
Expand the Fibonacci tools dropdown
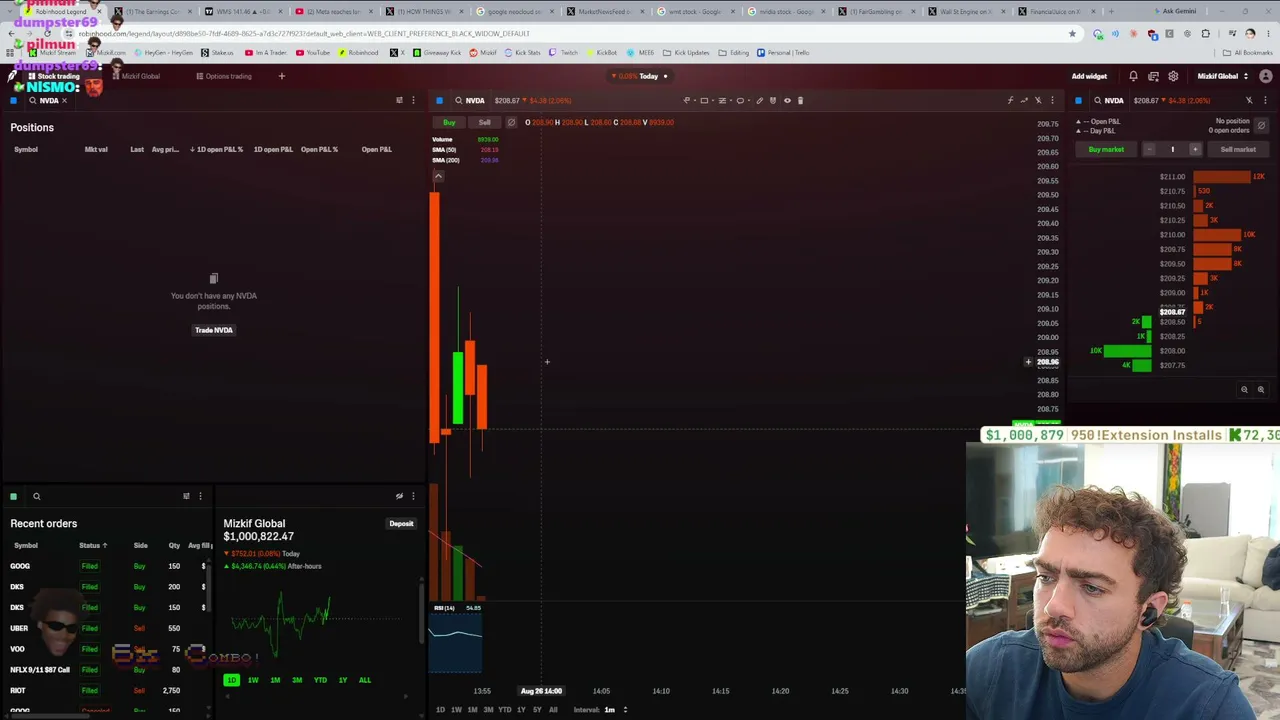coord(730,100)
